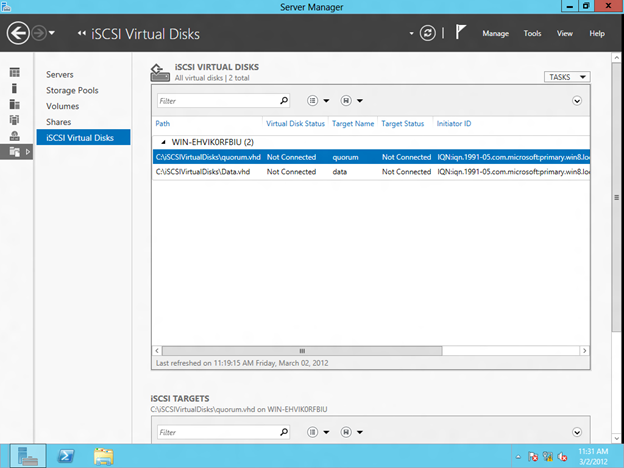
Task: Open the saved queries dropdown in virtual disks
Action: [x=351, y=100]
